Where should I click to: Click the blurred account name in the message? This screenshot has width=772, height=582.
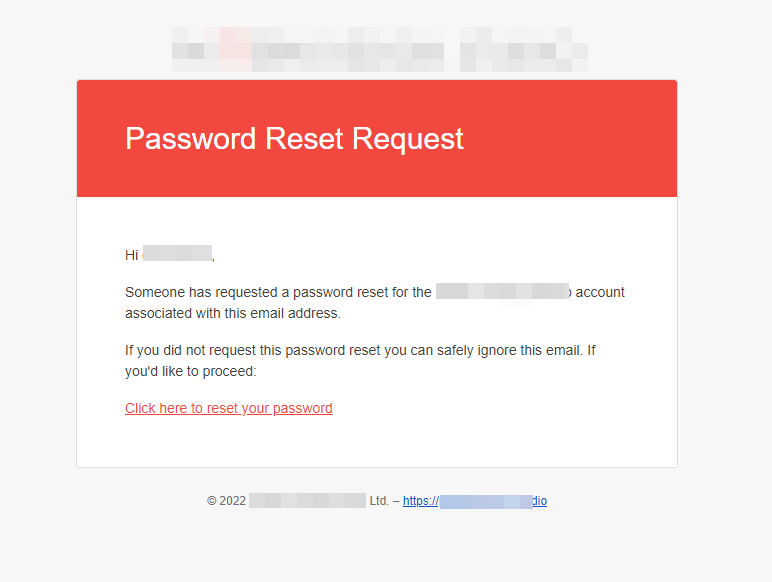click(502, 291)
